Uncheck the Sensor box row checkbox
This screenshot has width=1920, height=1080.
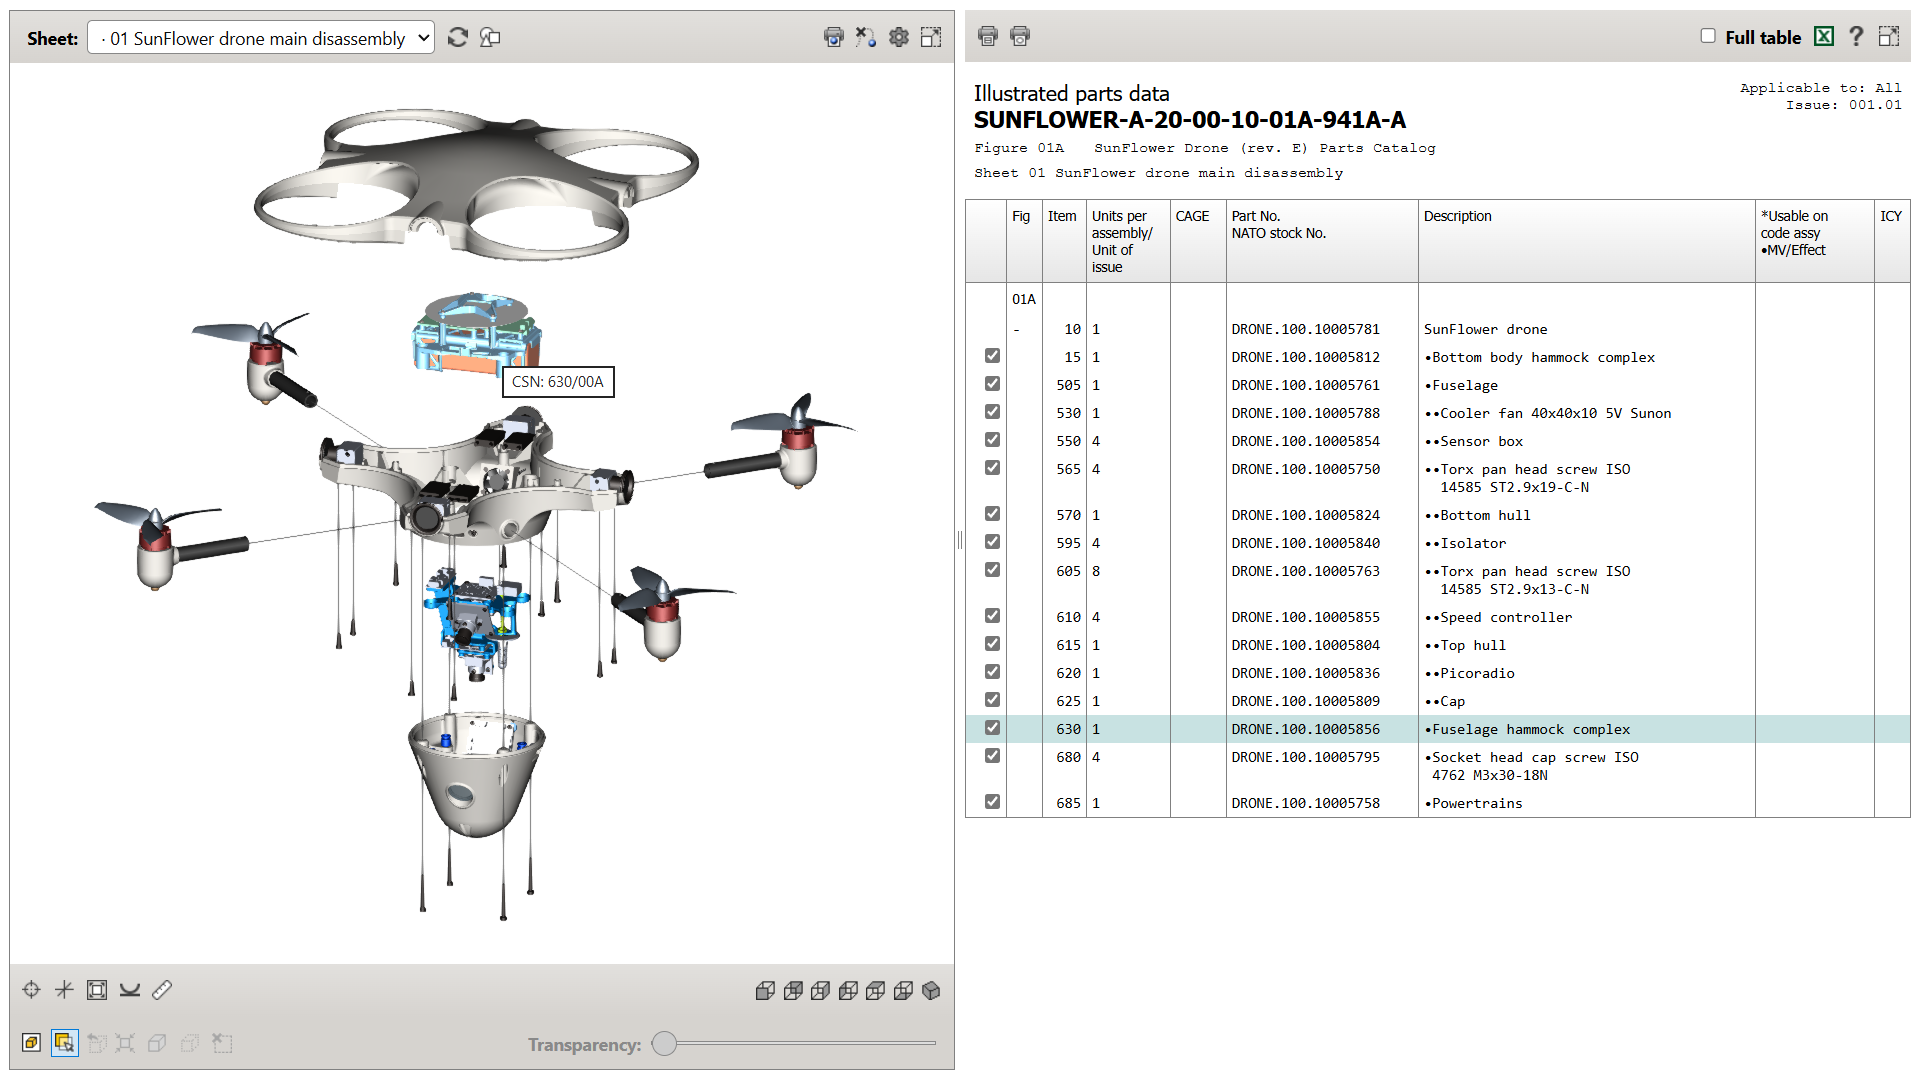click(992, 440)
